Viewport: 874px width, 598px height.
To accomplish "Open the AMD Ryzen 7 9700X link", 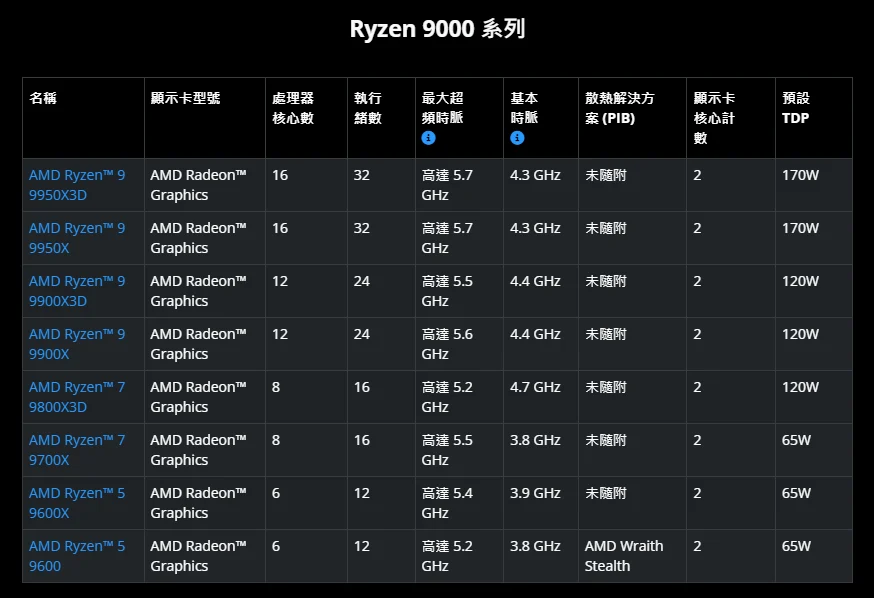I will (x=77, y=450).
